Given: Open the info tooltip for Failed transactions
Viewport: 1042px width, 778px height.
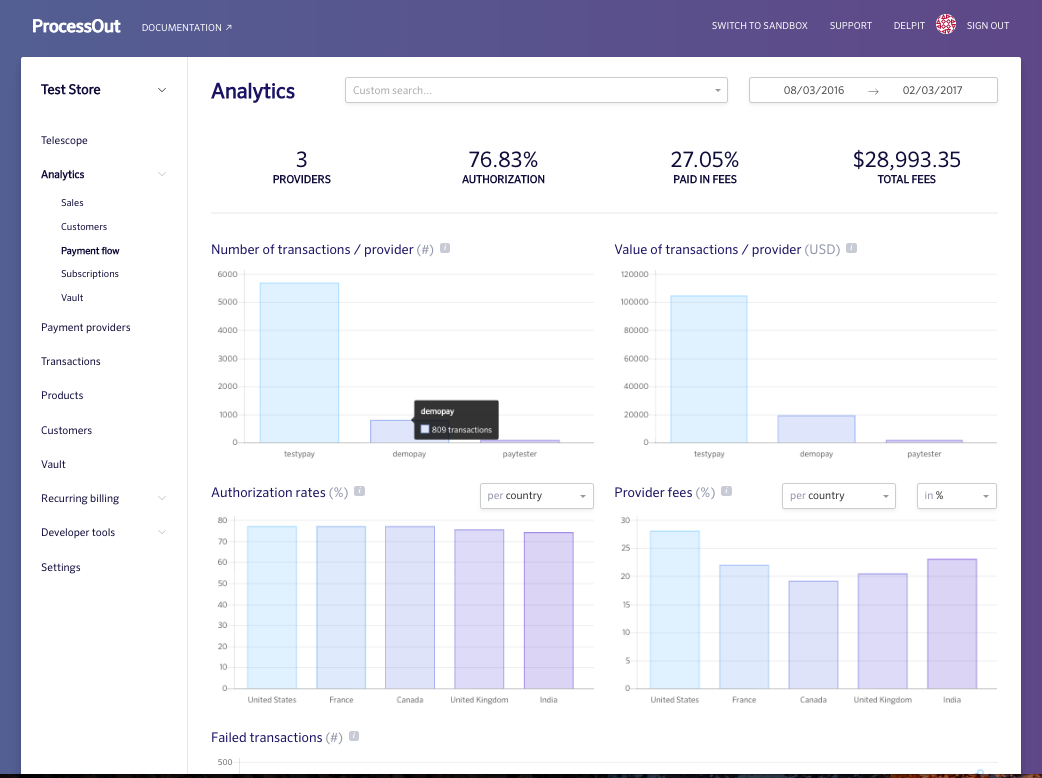Looking at the screenshot, I should tap(354, 736).
